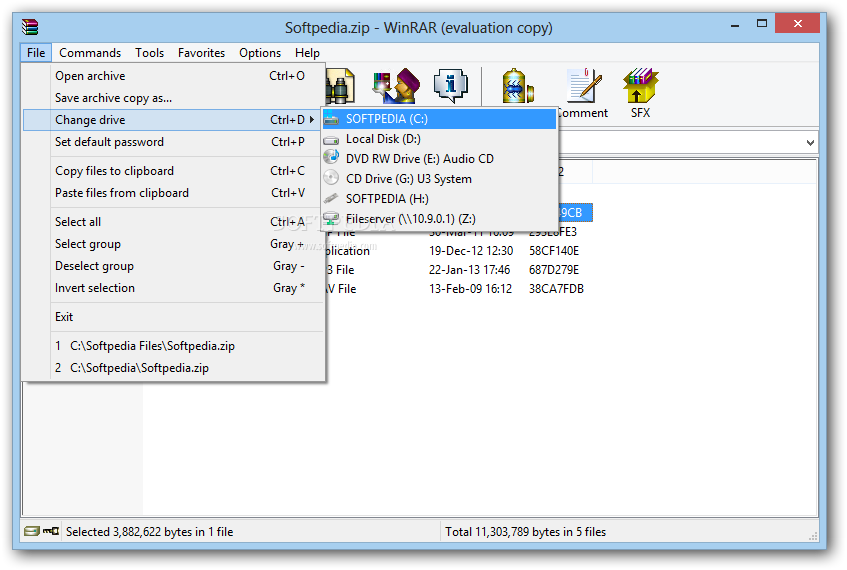Switch to Local Disk (D:)
This screenshot has width=847, height=570.
[439, 139]
